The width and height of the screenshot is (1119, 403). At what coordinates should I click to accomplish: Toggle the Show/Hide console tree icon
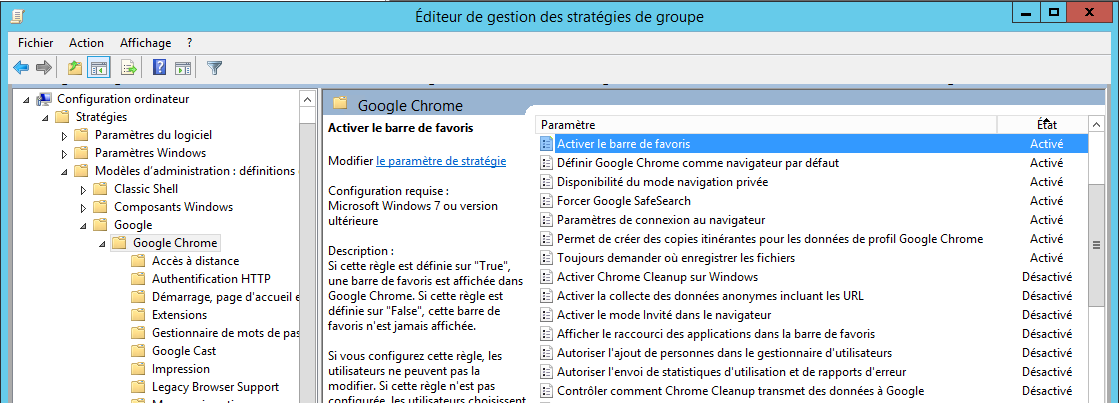click(98, 68)
